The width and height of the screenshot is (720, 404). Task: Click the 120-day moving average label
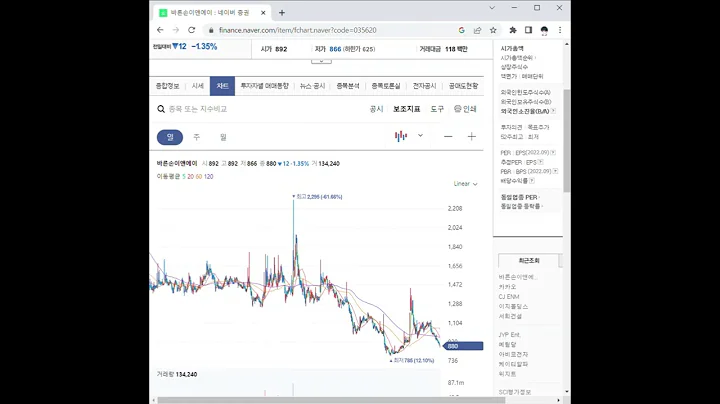pyautogui.click(x=208, y=176)
